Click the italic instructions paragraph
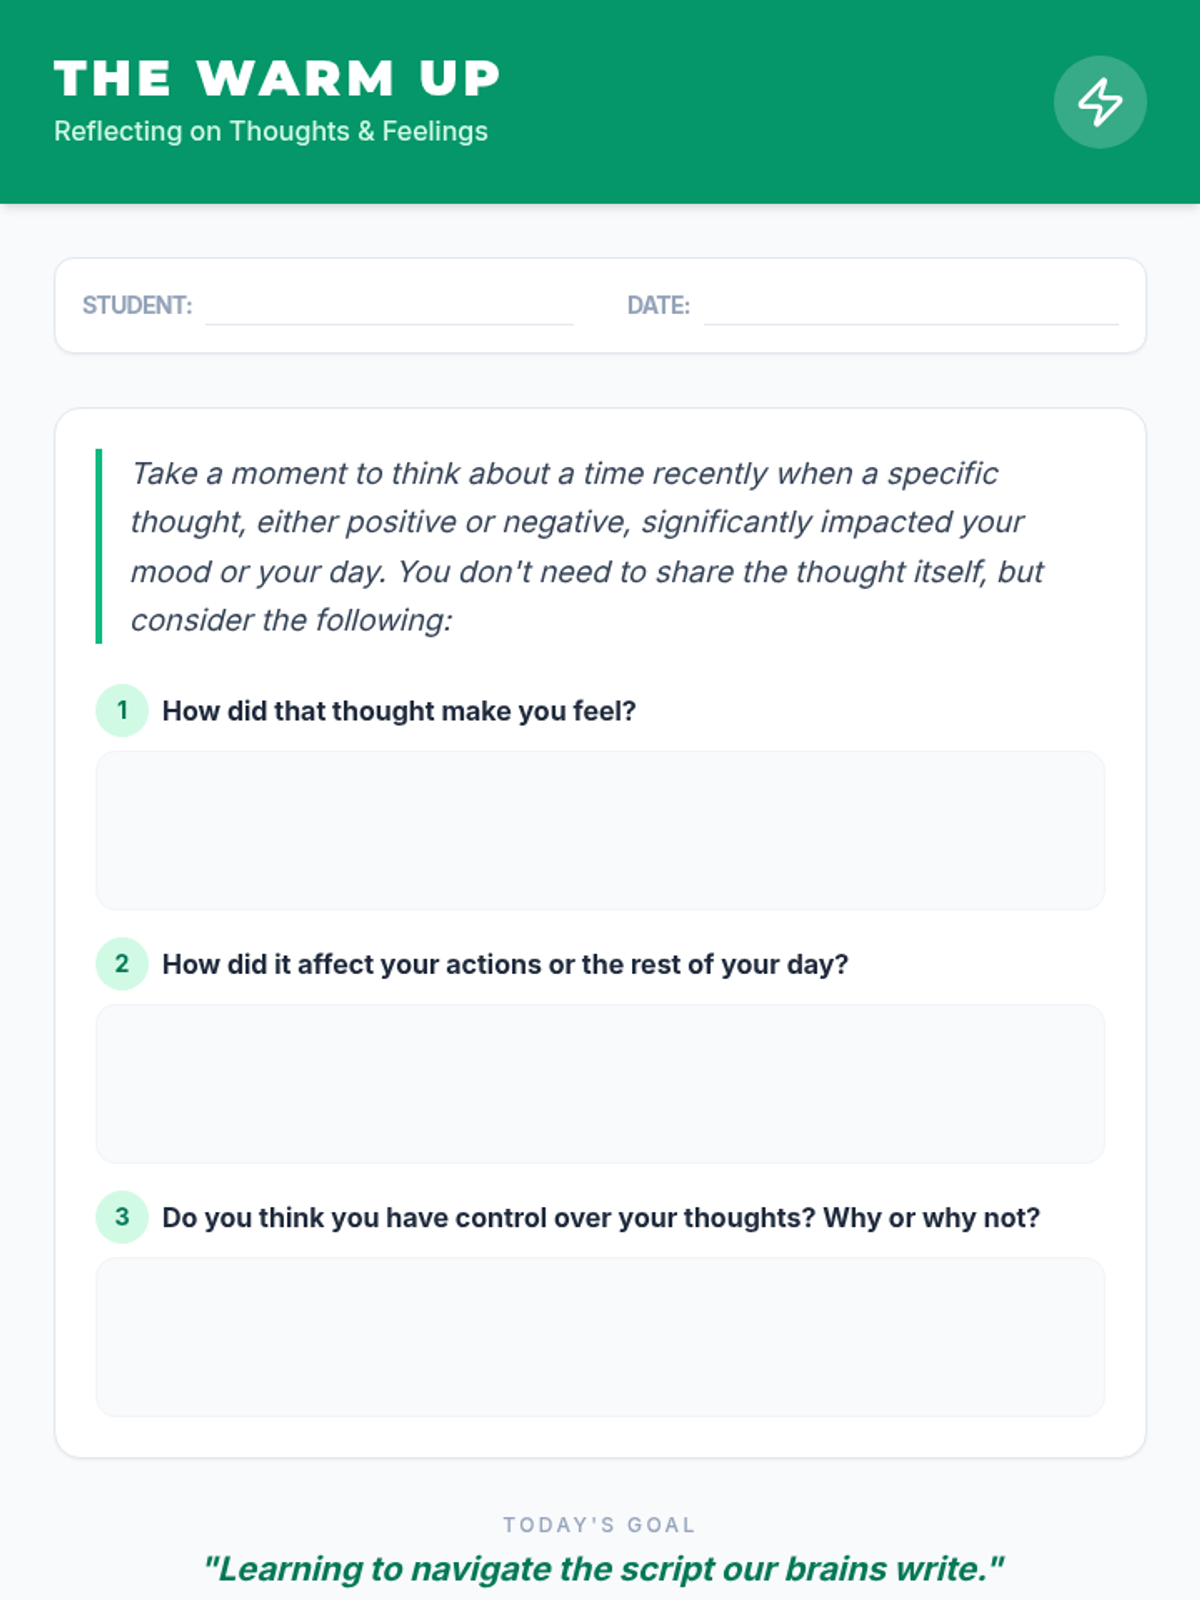Image resolution: width=1200 pixels, height=1600 pixels. (x=587, y=546)
